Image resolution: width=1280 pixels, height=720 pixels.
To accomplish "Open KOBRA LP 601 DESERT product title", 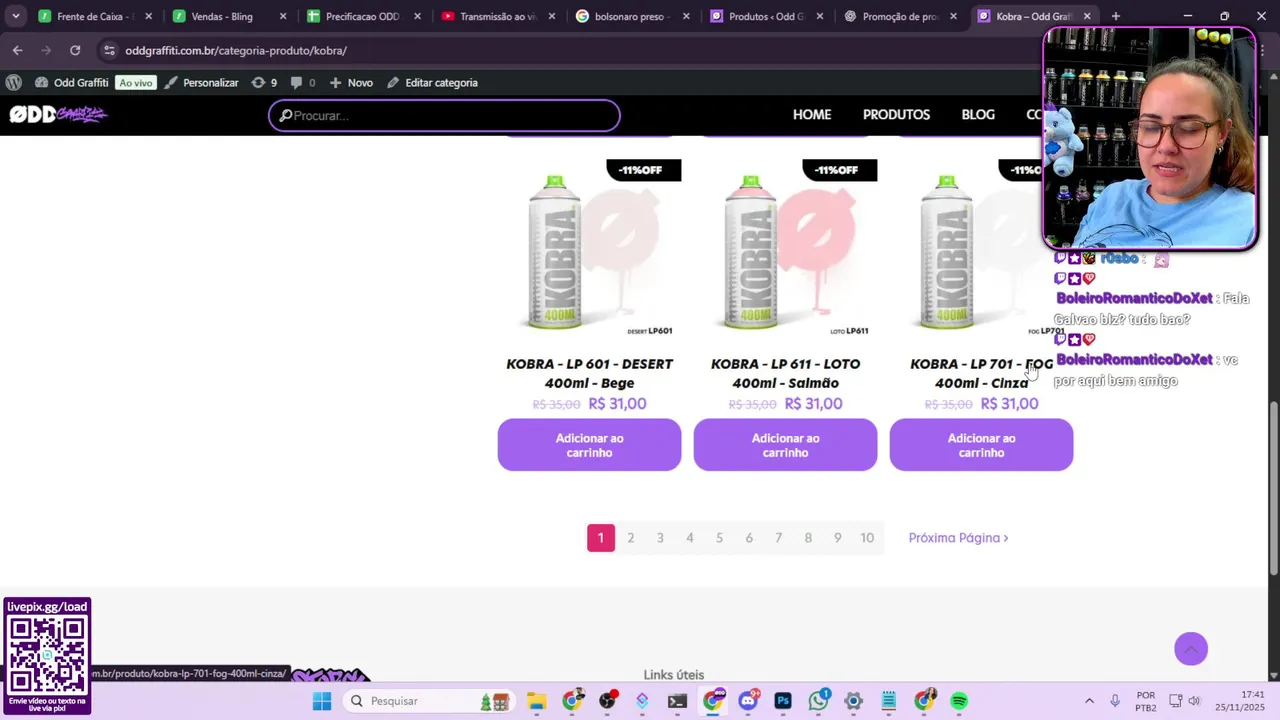I will pyautogui.click(x=589, y=373).
